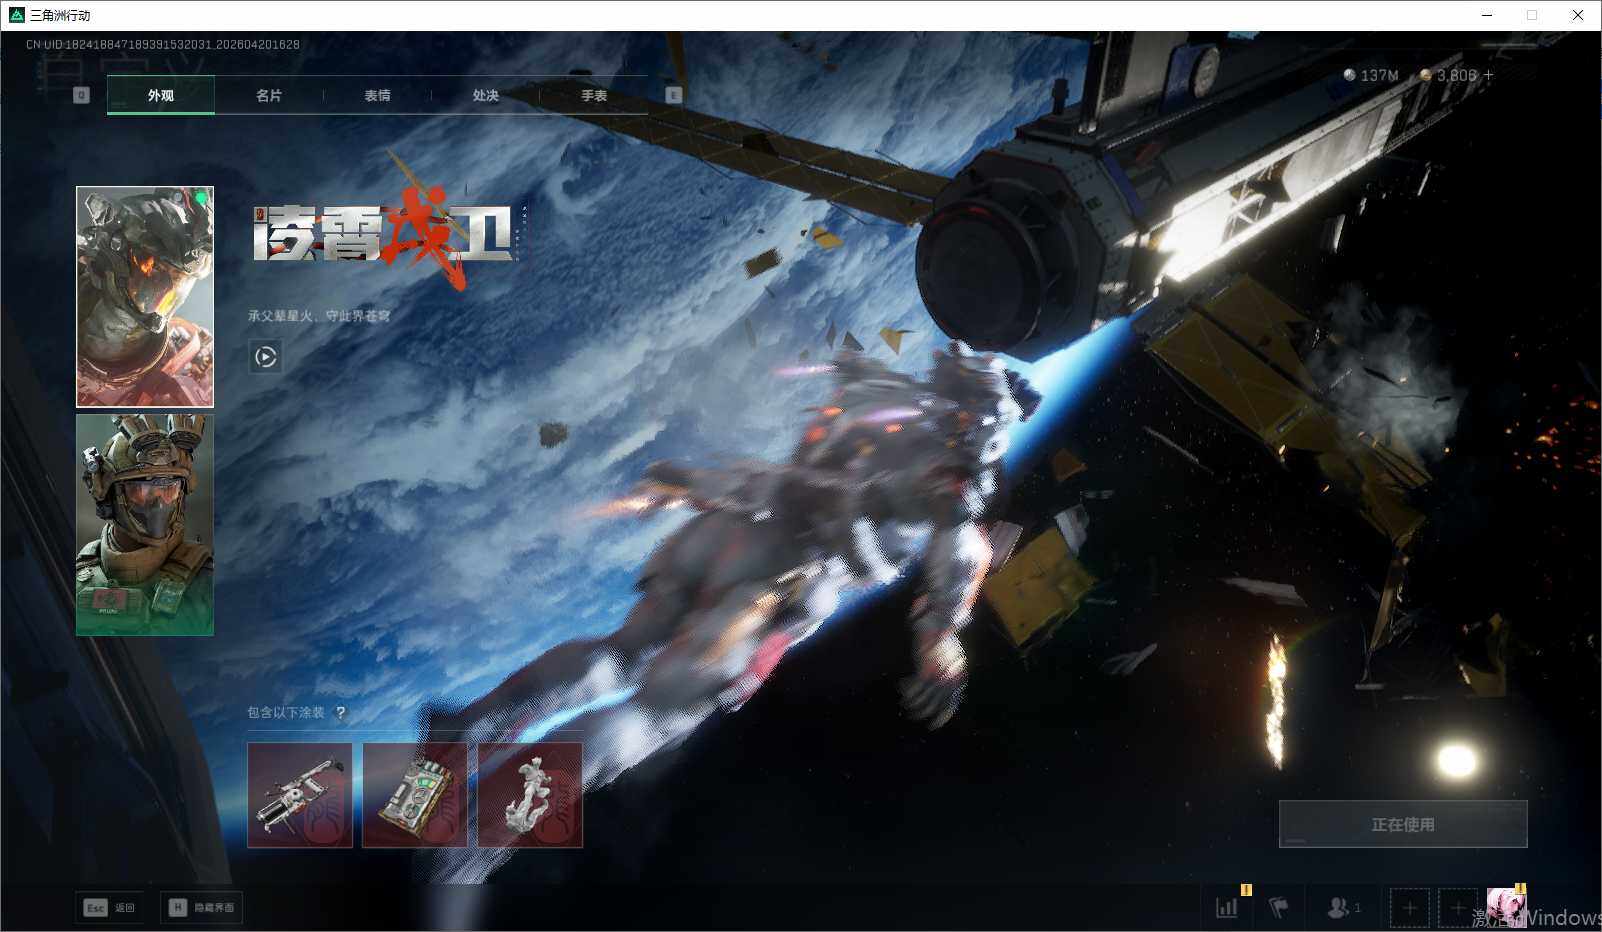Add currency with the plus icon
1602x932 pixels.
1488,75
